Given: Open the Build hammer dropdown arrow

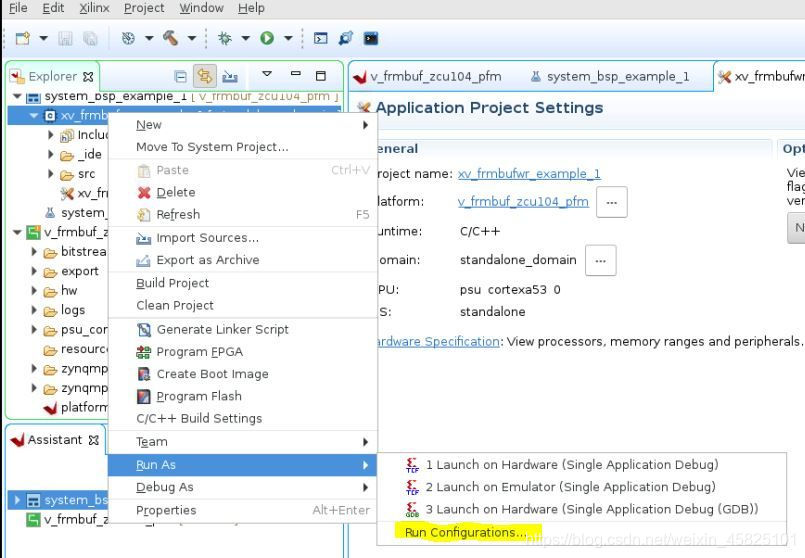Looking at the screenshot, I should [x=191, y=39].
